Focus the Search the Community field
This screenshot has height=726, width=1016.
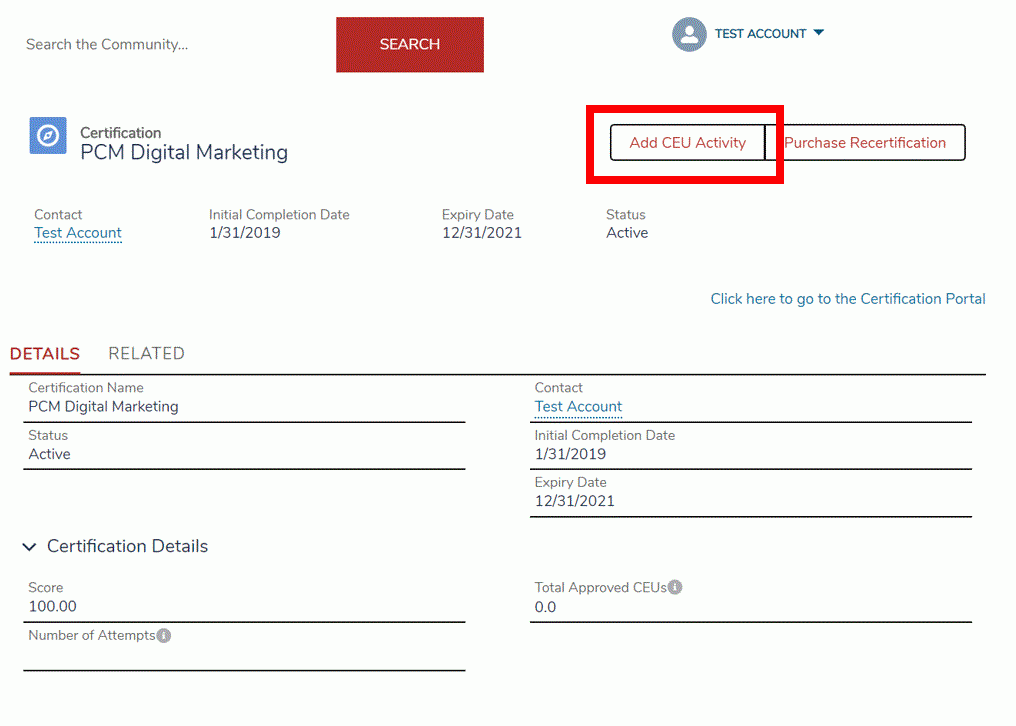tap(170, 44)
